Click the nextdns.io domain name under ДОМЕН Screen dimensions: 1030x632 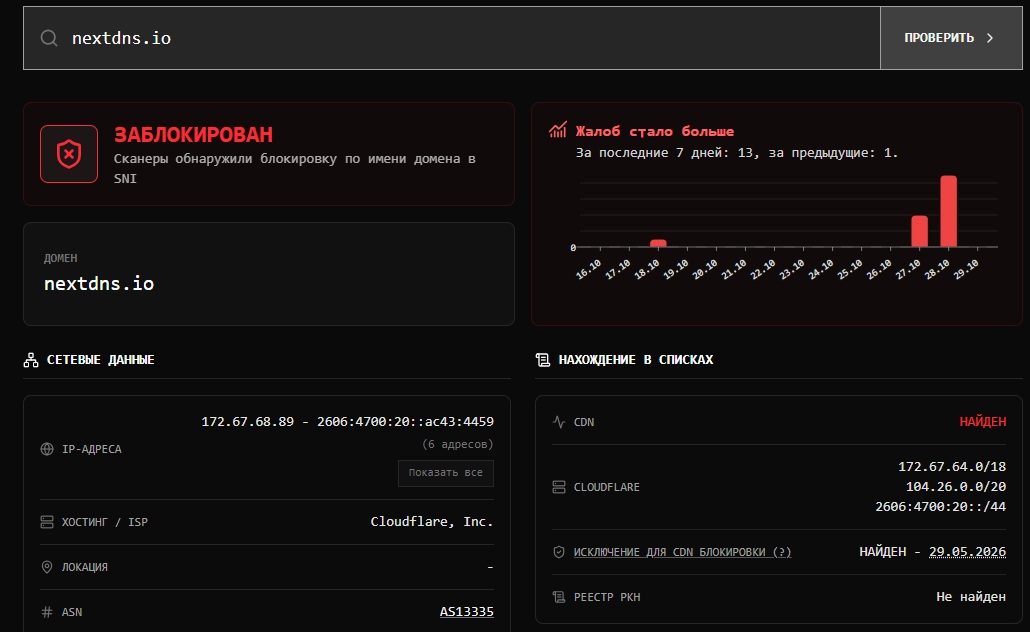(x=99, y=284)
